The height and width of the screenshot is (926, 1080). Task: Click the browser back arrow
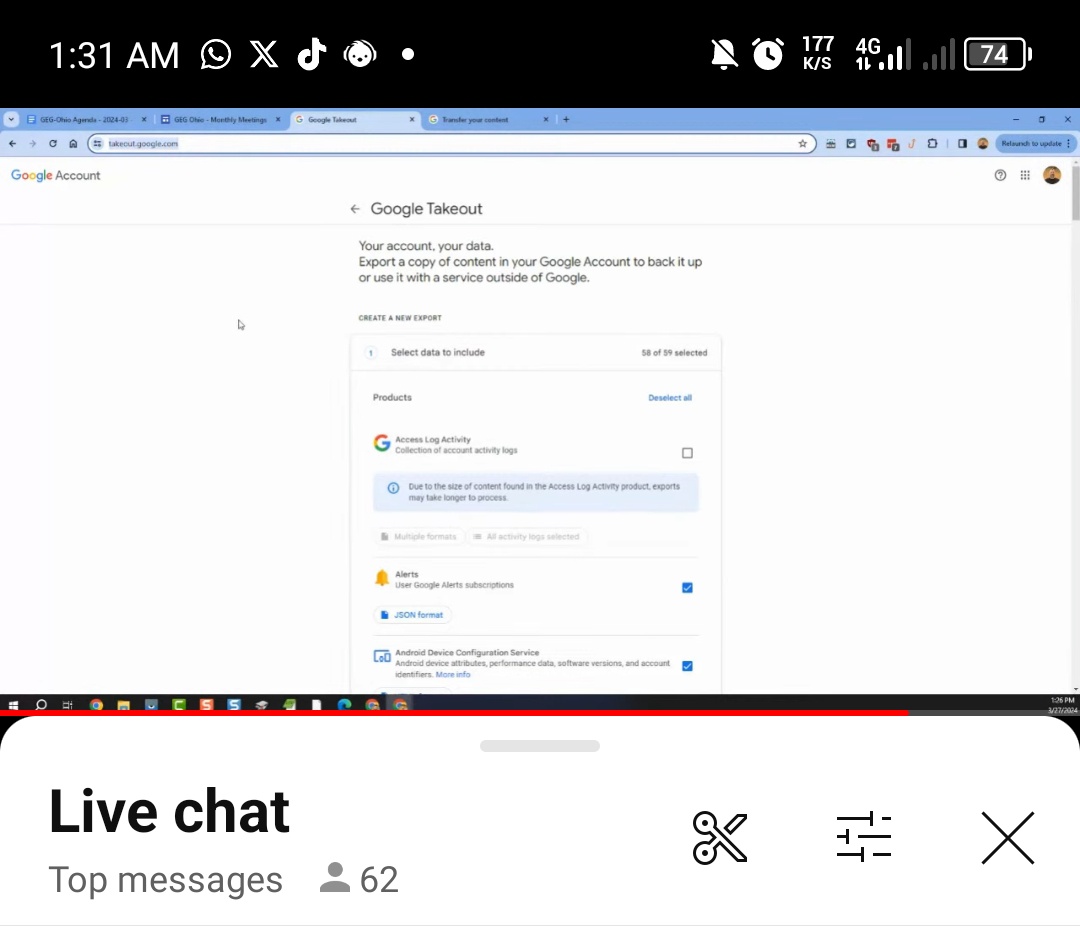pos(12,143)
